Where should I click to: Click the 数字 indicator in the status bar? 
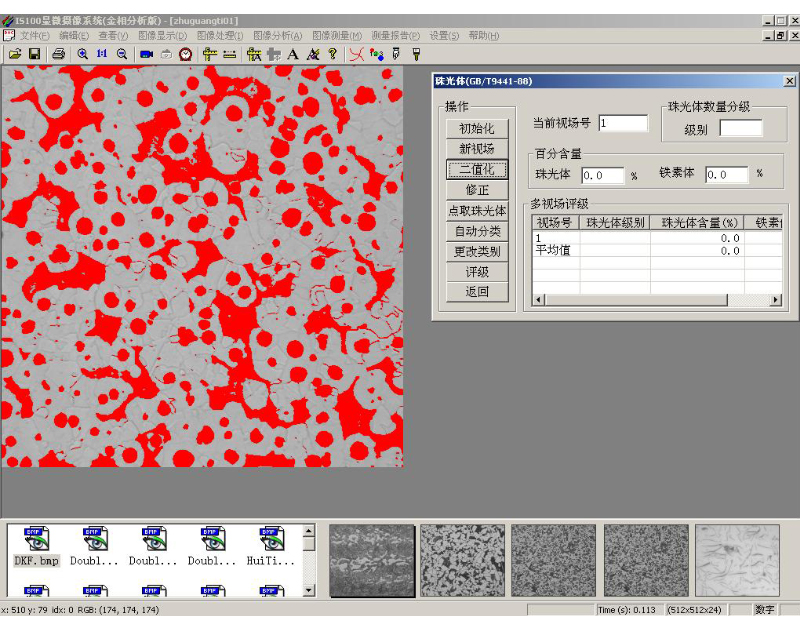[x=764, y=610]
